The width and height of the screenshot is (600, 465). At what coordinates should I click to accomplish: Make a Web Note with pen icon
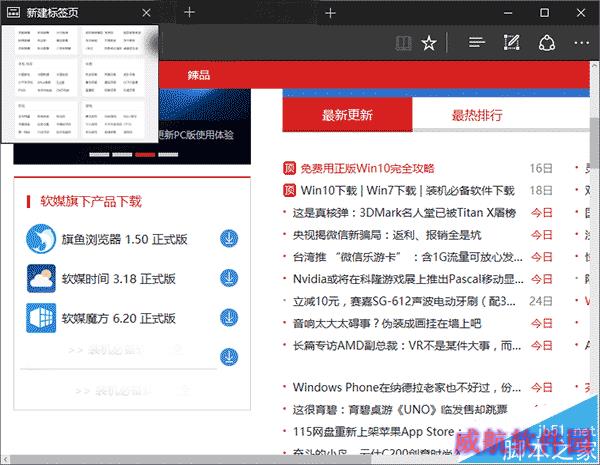[x=511, y=42]
